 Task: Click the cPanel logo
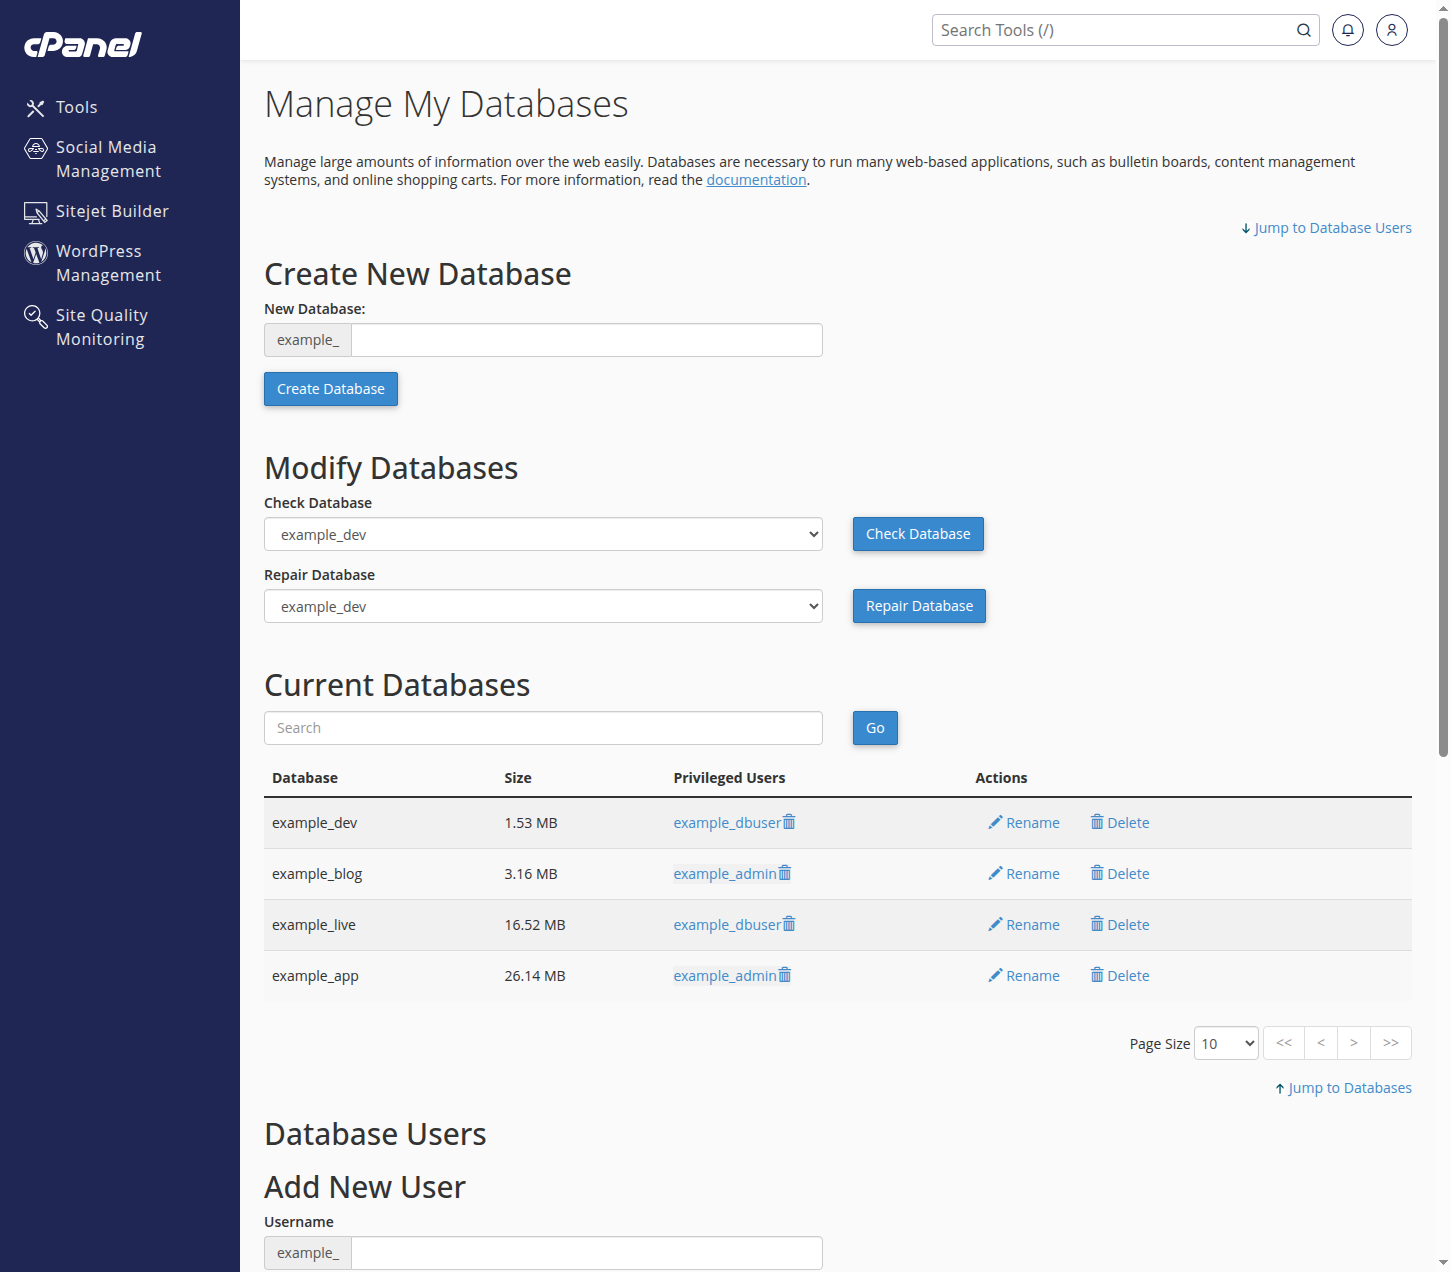(83, 44)
